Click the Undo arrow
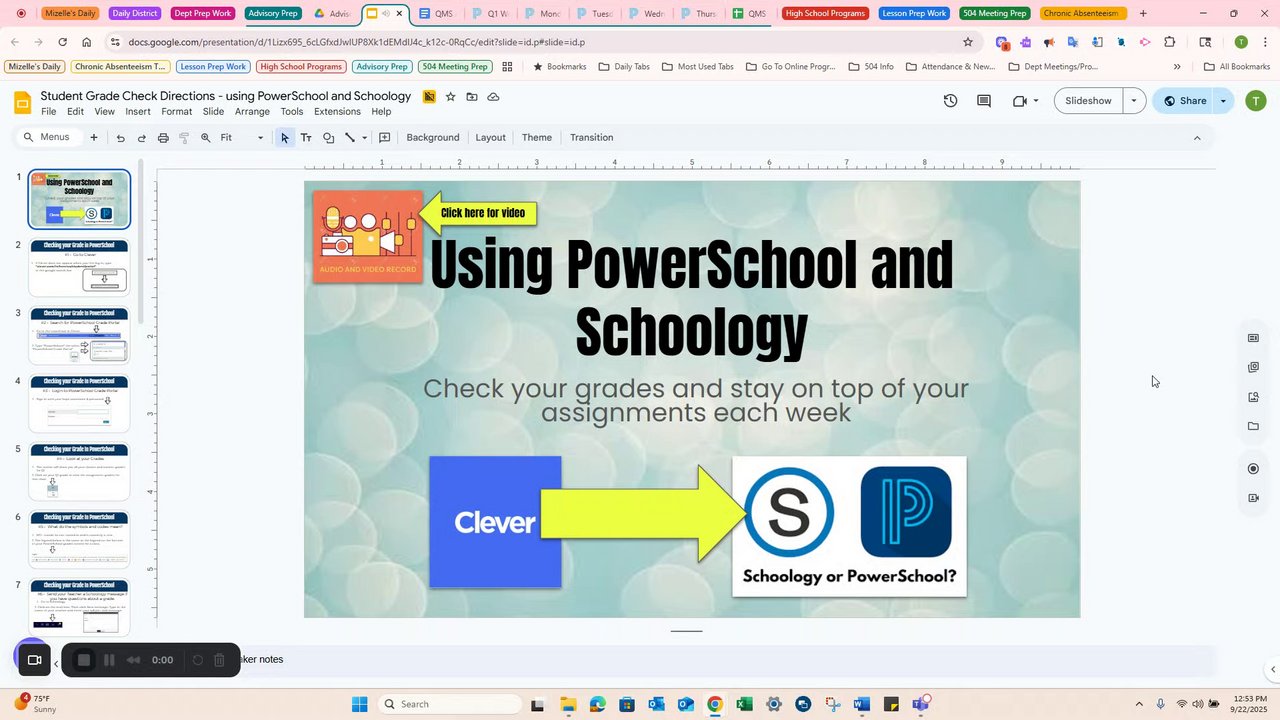This screenshot has width=1280, height=720. tap(120, 138)
